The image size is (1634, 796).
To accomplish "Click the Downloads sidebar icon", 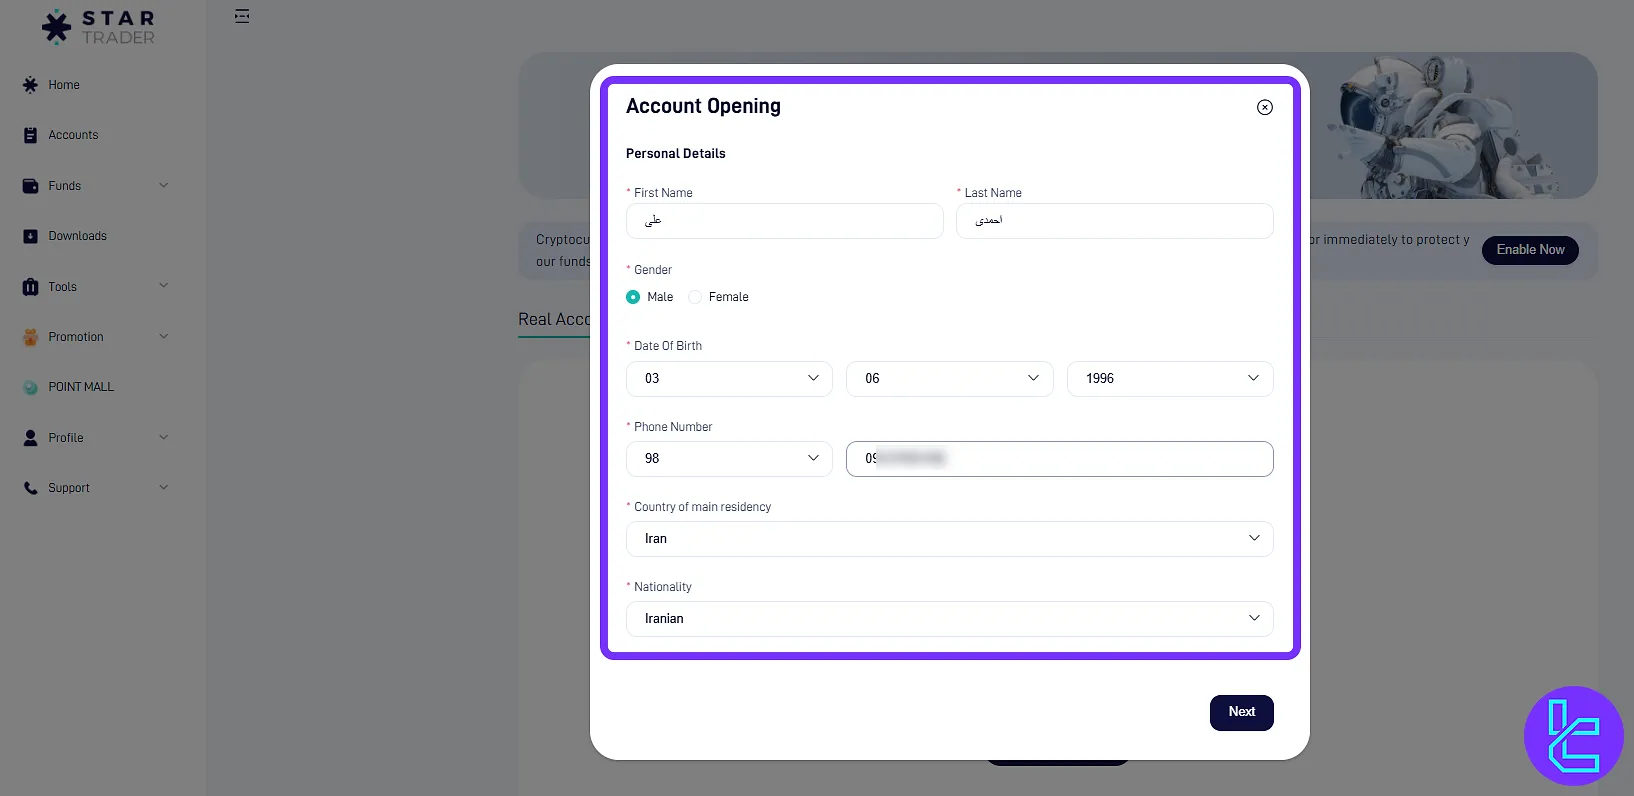I will [x=30, y=236].
